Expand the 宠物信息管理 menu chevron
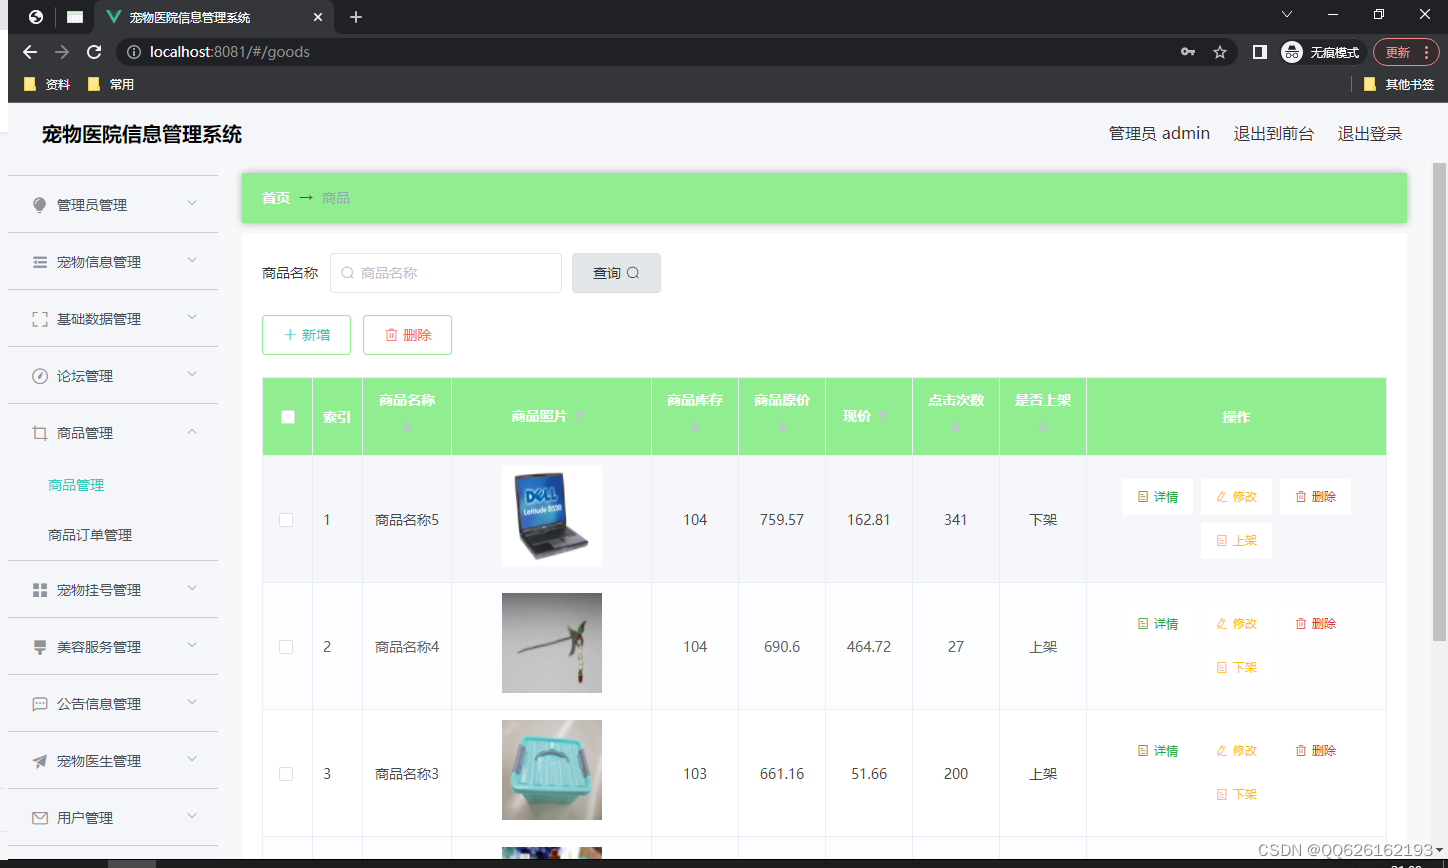The width and height of the screenshot is (1448, 868). pyautogui.click(x=192, y=260)
